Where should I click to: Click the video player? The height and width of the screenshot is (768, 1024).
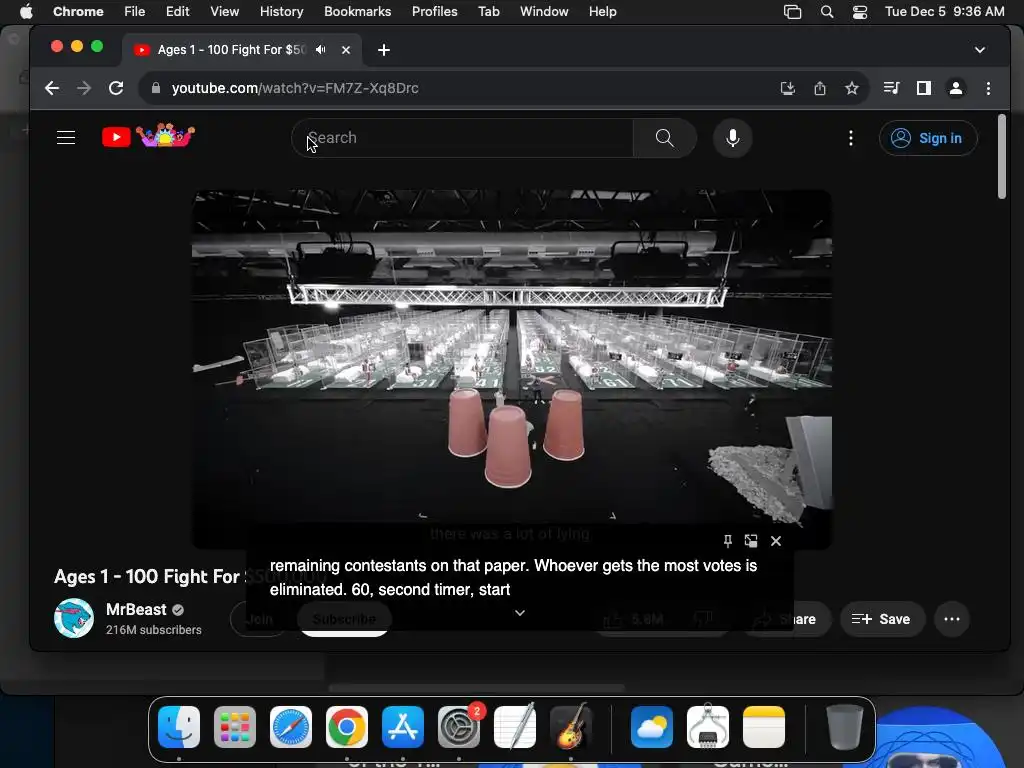(511, 369)
